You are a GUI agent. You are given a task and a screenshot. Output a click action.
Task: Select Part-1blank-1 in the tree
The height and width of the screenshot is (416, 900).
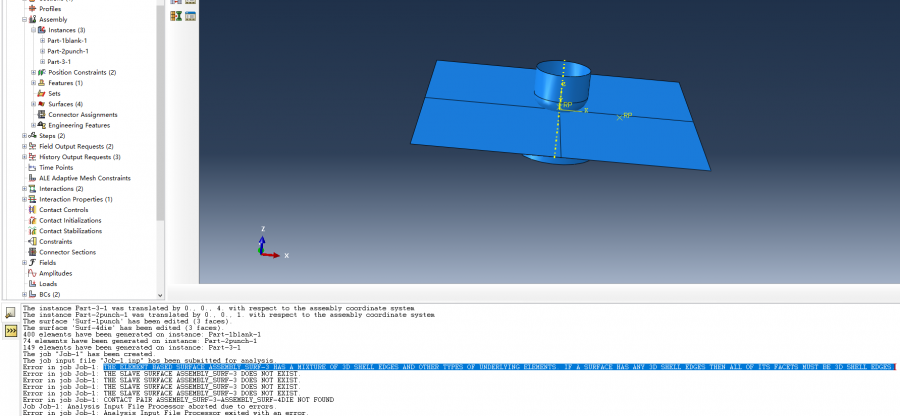[x=67, y=41]
